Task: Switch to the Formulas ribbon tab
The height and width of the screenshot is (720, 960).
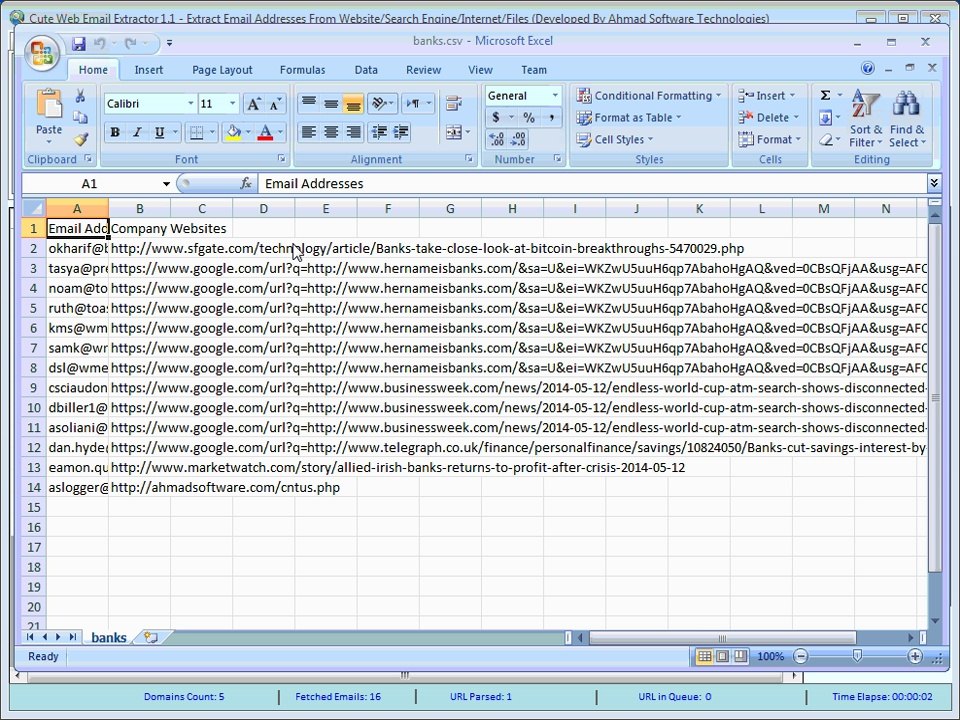Action: pos(302,70)
